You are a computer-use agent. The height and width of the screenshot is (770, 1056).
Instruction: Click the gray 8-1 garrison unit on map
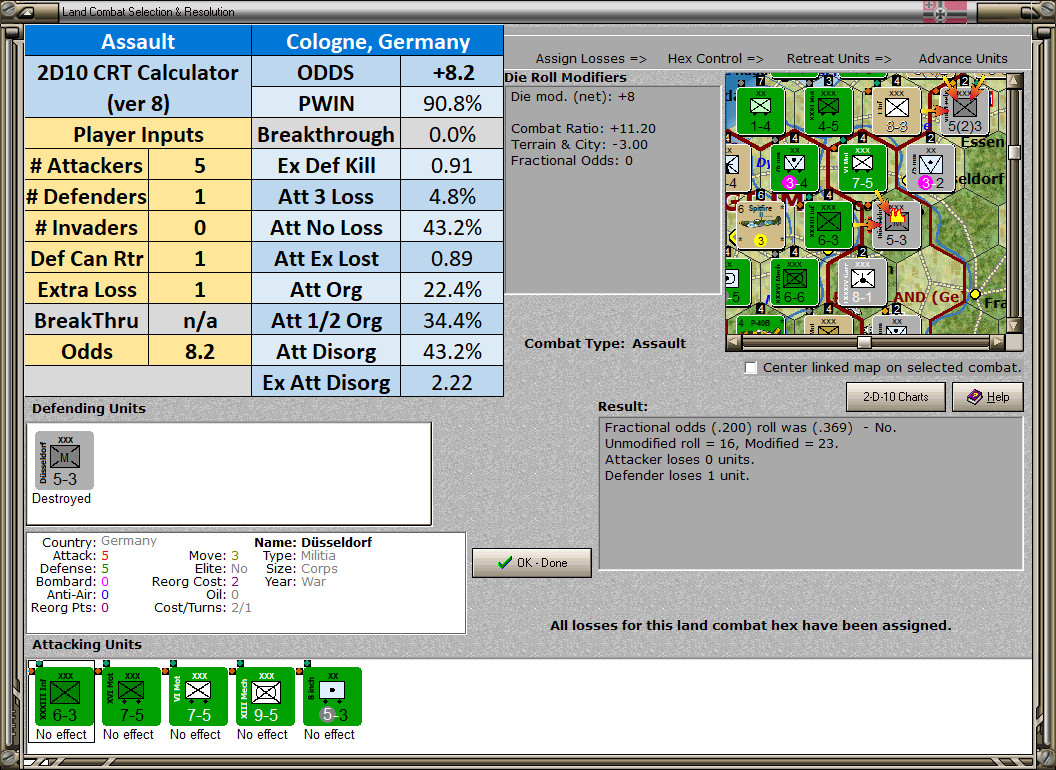click(862, 282)
